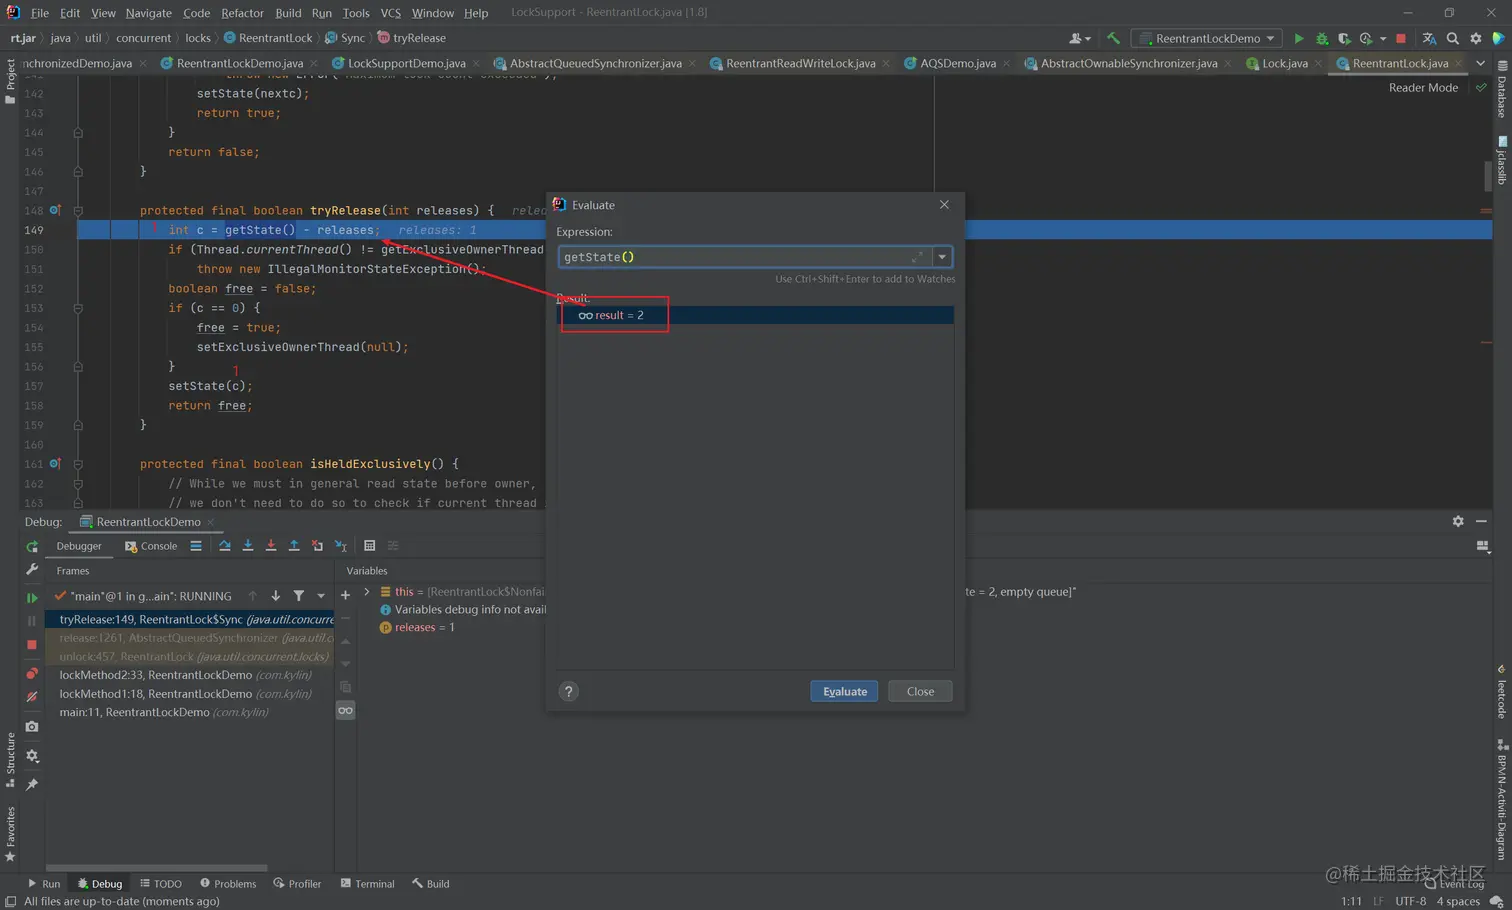Screen dimensions: 1512x910
Task: Click the 'releases = 1' variable
Action: pyautogui.click(x=417, y=627)
